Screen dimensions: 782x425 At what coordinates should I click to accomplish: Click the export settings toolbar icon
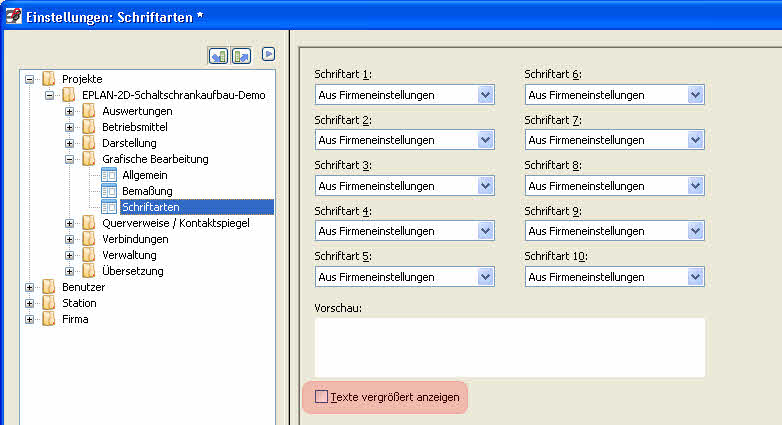point(241,55)
